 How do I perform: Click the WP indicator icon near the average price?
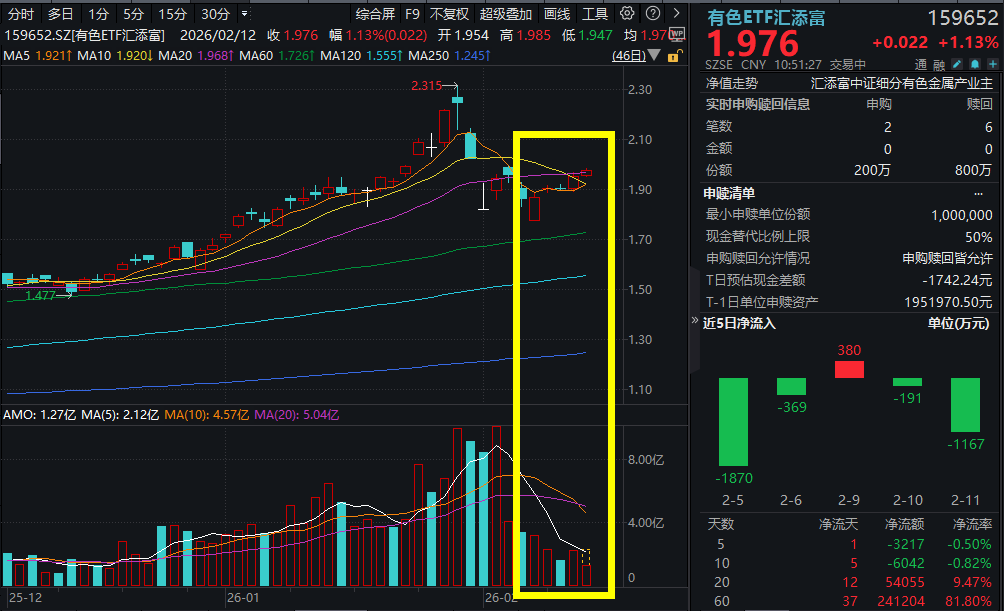pyautogui.click(x=676, y=33)
